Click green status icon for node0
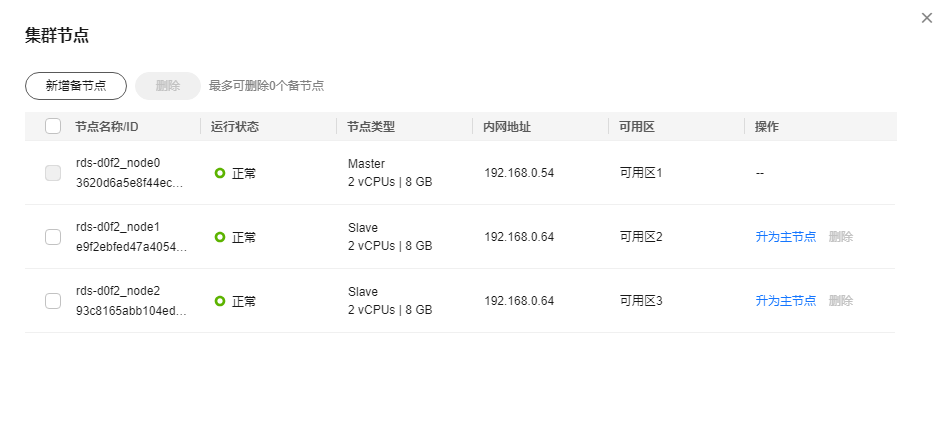This screenshot has height=435, width=944. click(220, 173)
